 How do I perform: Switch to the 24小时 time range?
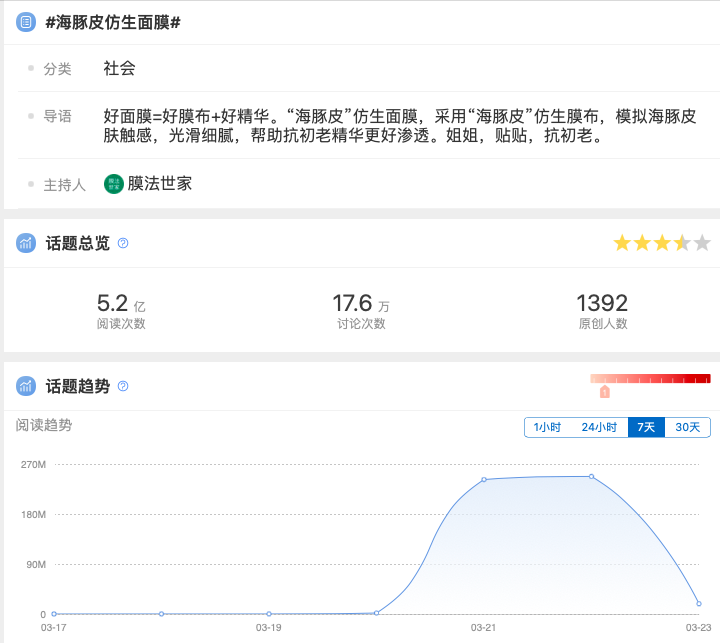pos(599,427)
